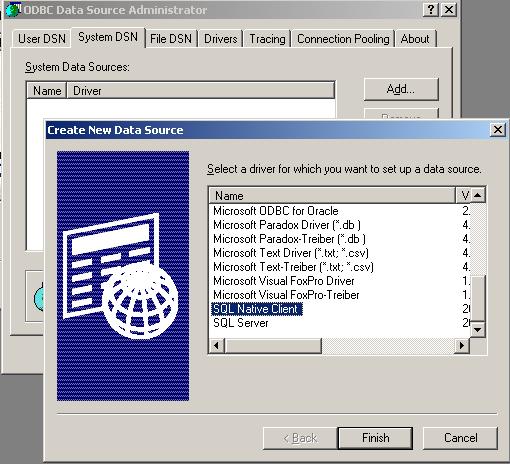Click the horizontal scroll right arrow
Viewport: 510px width, 464px height.
coord(462,345)
